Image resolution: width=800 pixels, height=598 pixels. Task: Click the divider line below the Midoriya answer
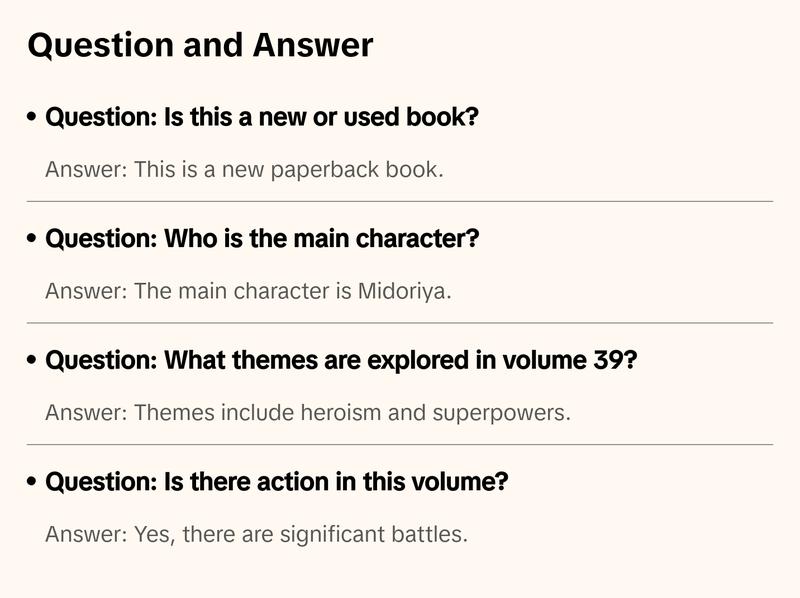[x=400, y=323]
